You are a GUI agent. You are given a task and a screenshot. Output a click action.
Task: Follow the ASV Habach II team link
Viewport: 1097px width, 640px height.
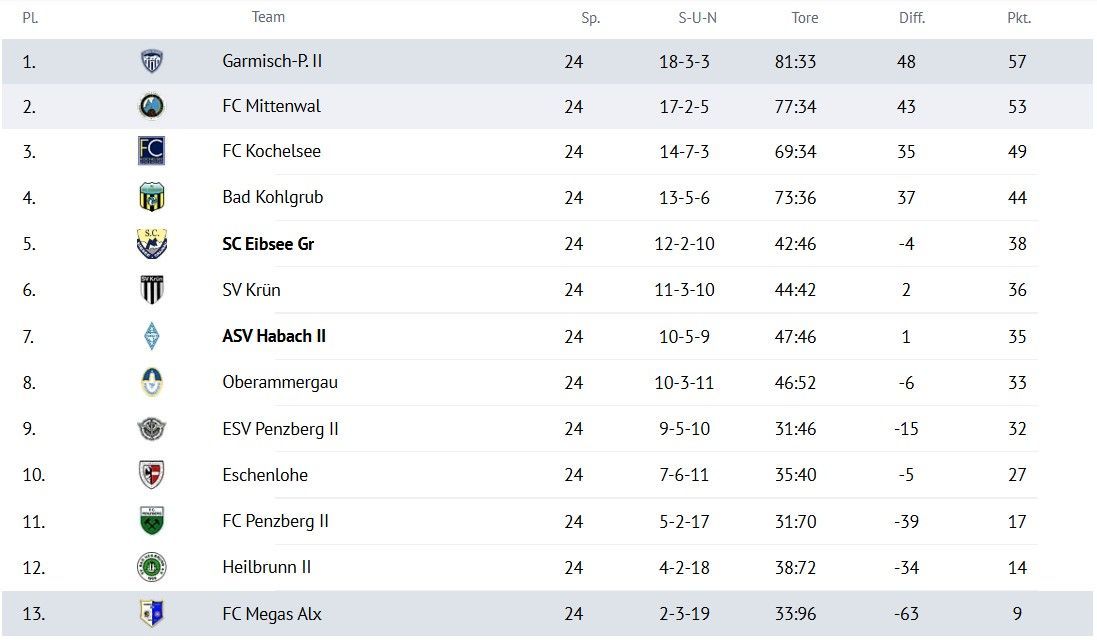pyautogui.click(x=274, y=336)
